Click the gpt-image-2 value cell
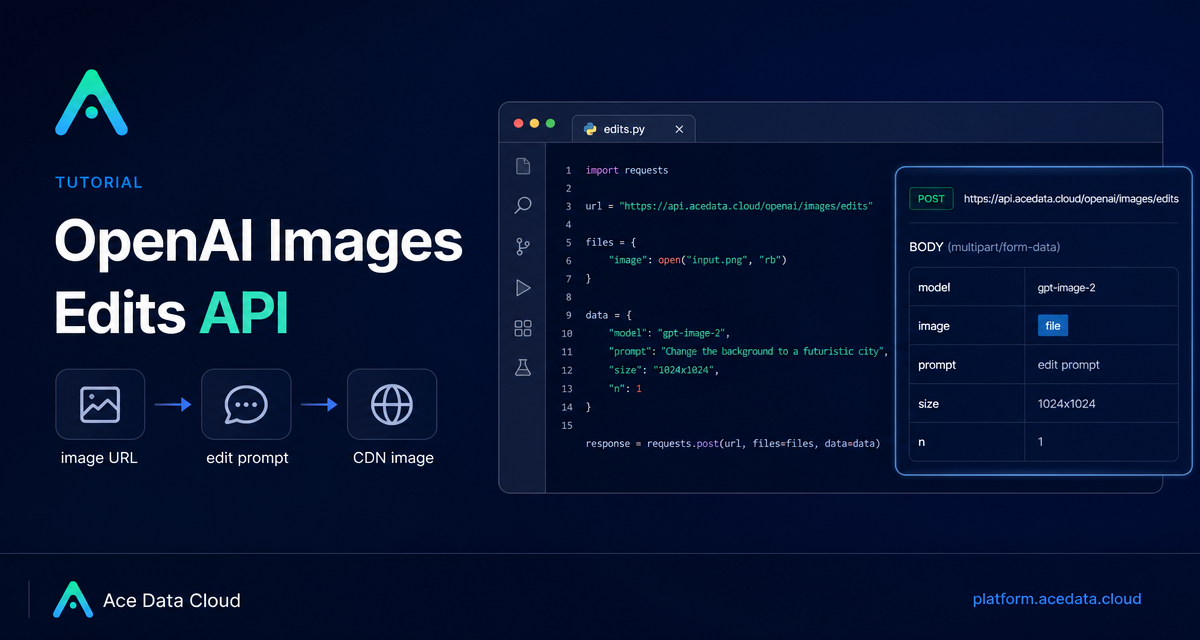This screenshot has width=1200, height=640. tap(1101, 287)
